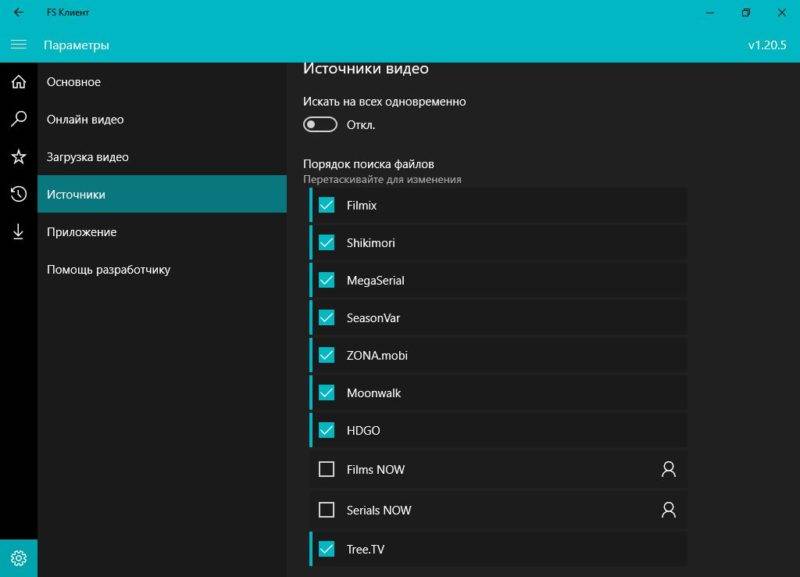The image size is (800, 577).
Task: Uncheck the Shikimori source checkbox
Action: click(x=327, y=242)
